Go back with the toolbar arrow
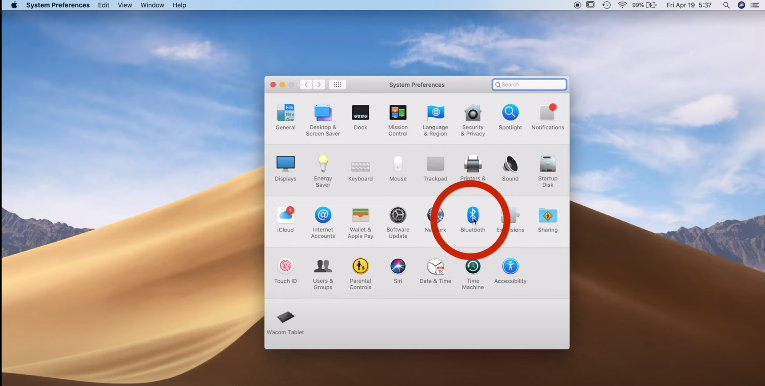The image size is (765, 386). [x=306, y=84]
